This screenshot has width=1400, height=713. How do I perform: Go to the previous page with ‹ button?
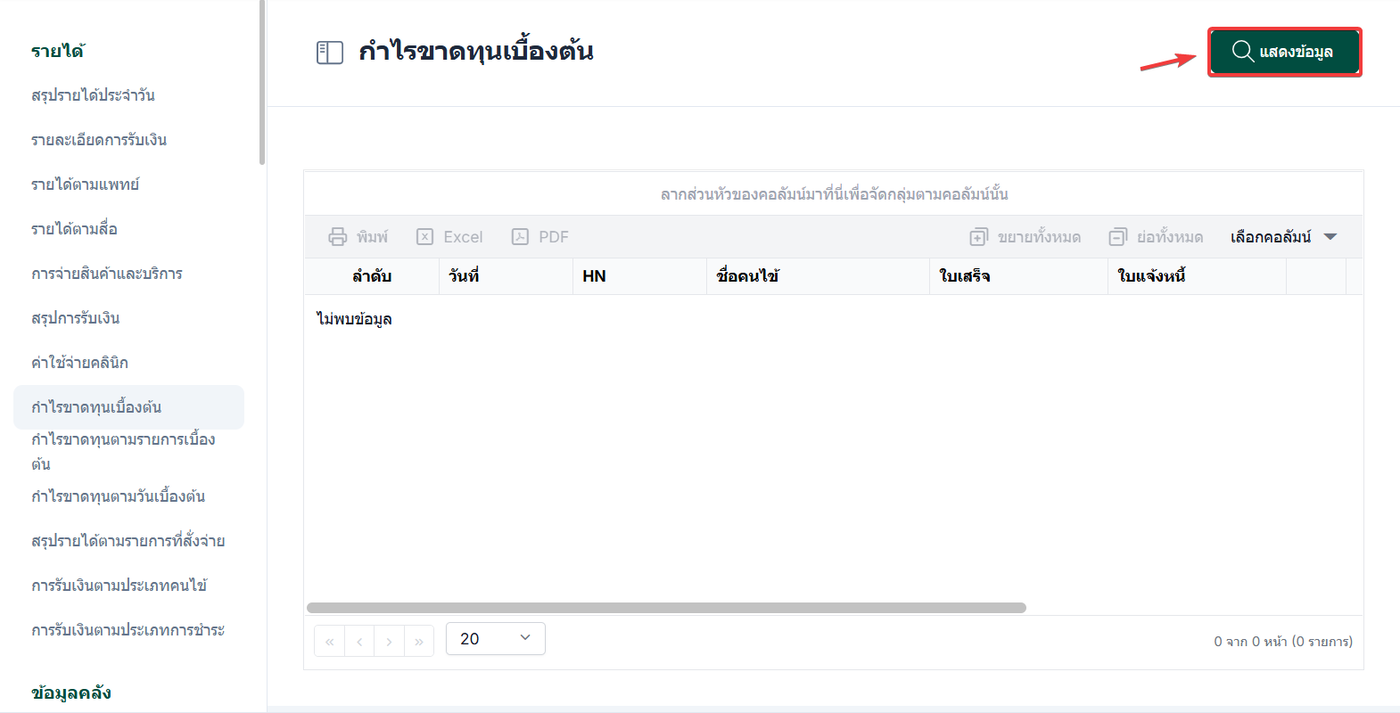click(359, 641)
